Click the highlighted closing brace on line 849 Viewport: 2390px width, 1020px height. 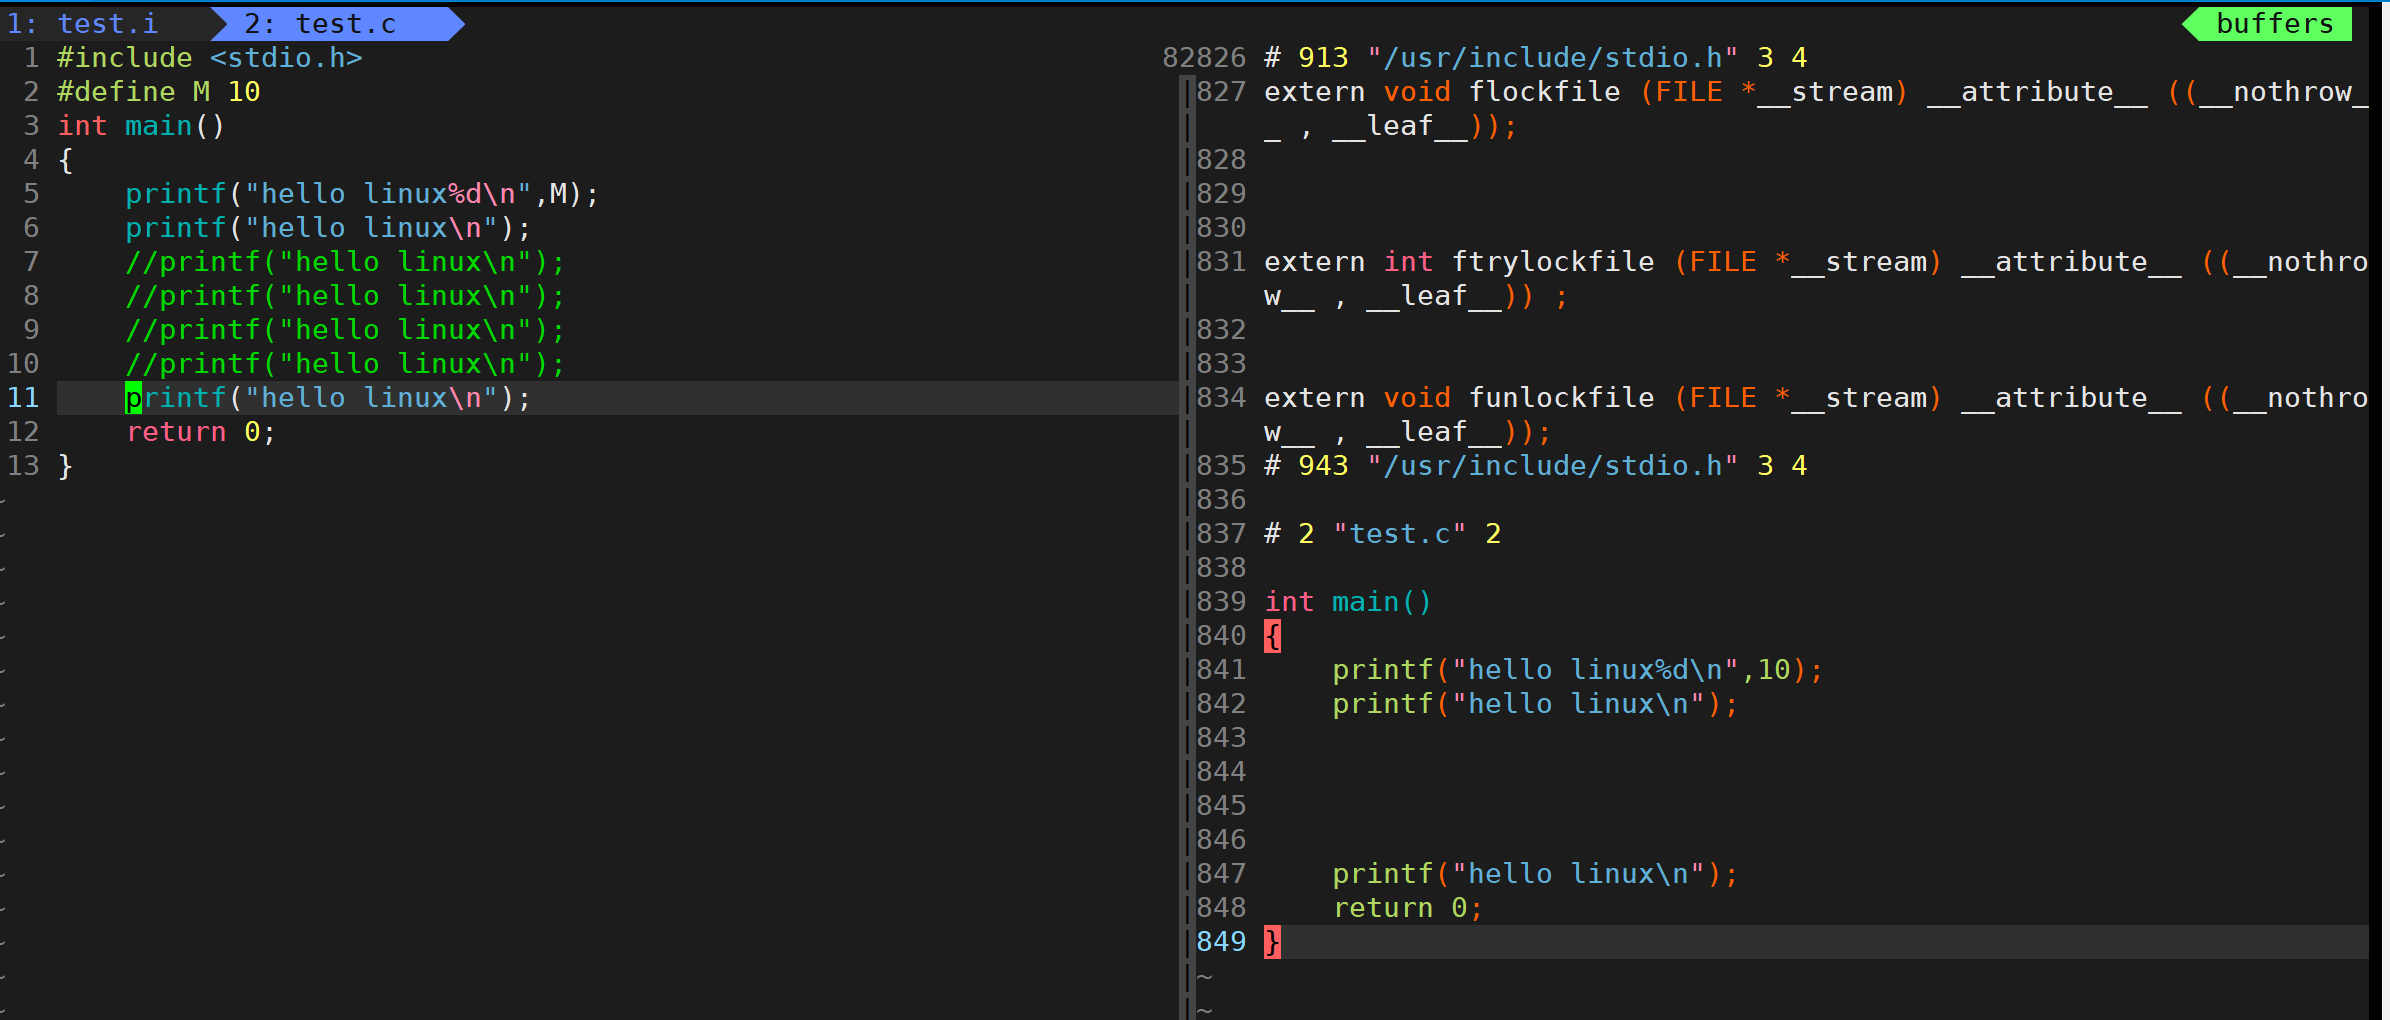pyautogui.click(x=1272, y=942)
